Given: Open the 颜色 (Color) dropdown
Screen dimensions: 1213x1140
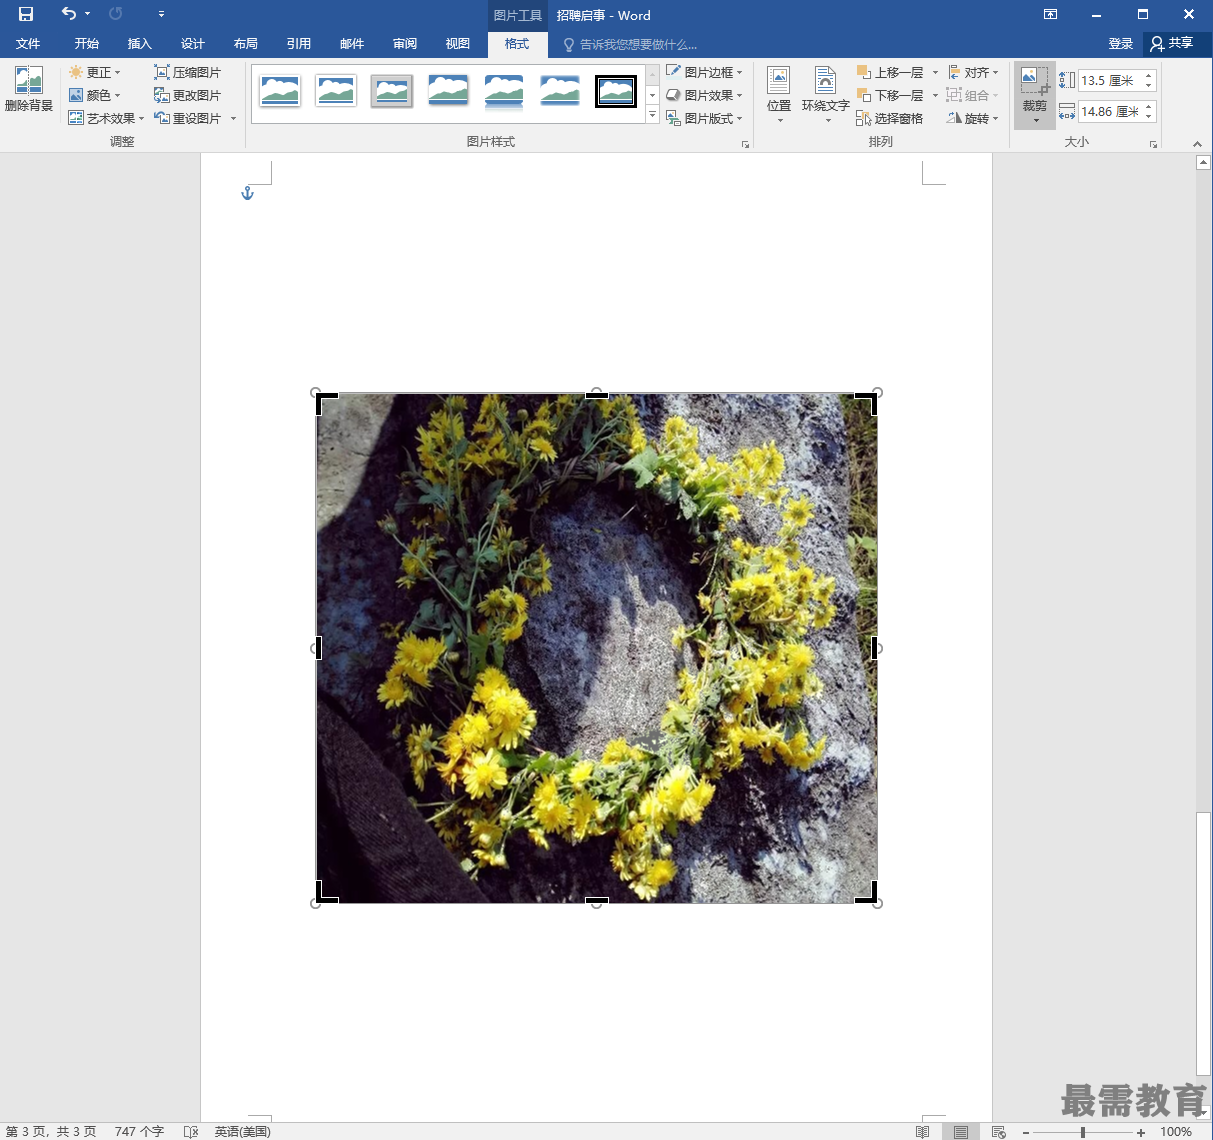Looking at the screenshot, I should point(95,95).
